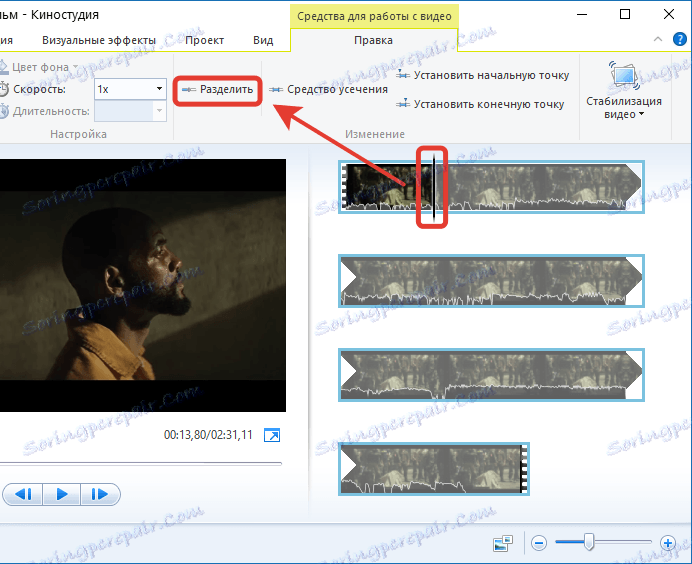Click the Цвет фона background color option
Viewport: 692px width, 564px height.
coord(40,67)
